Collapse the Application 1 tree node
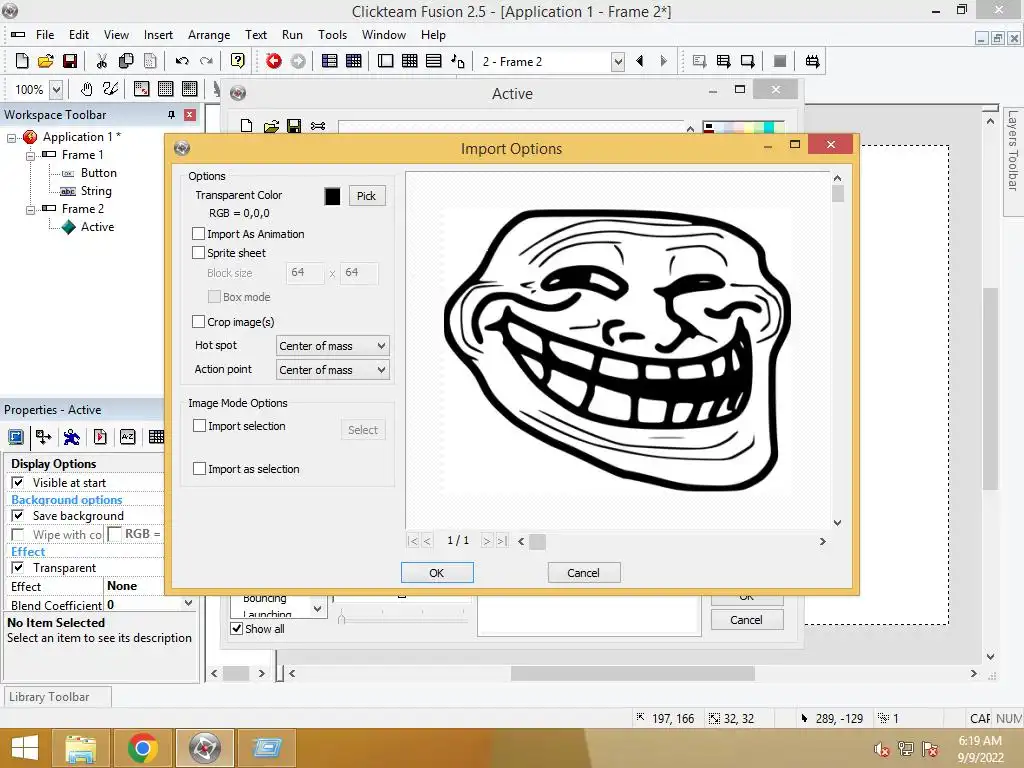Viewport: 1024px width, 768px height. coord(12,138)
